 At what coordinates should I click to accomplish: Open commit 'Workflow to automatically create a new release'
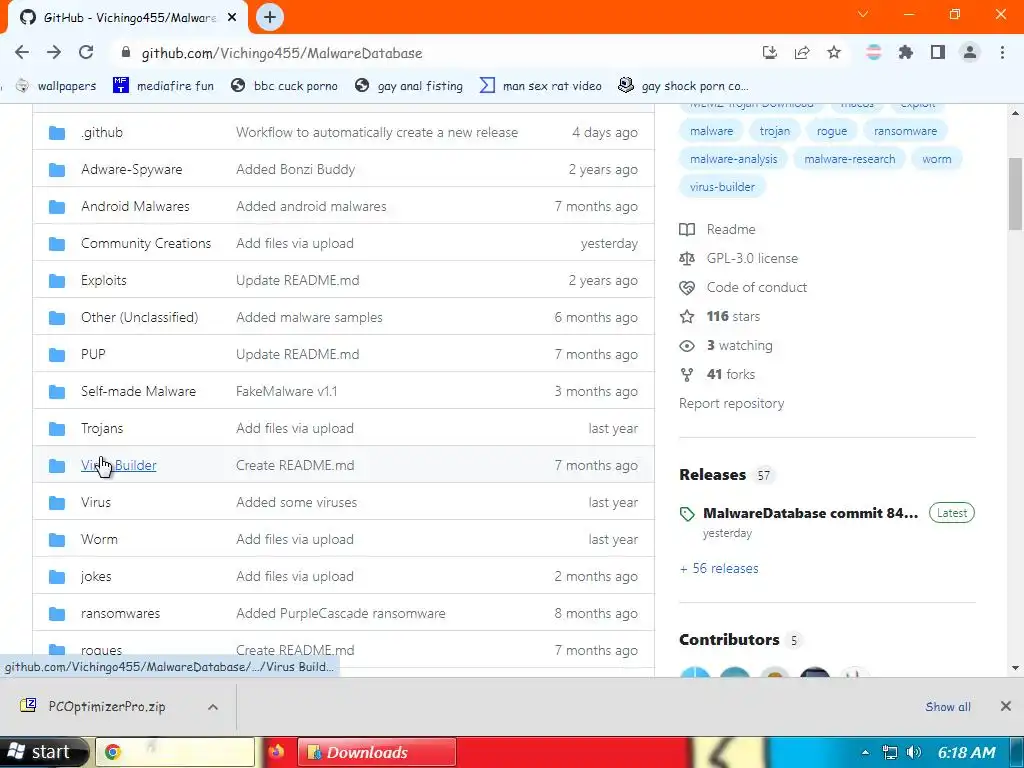[377, 133]
